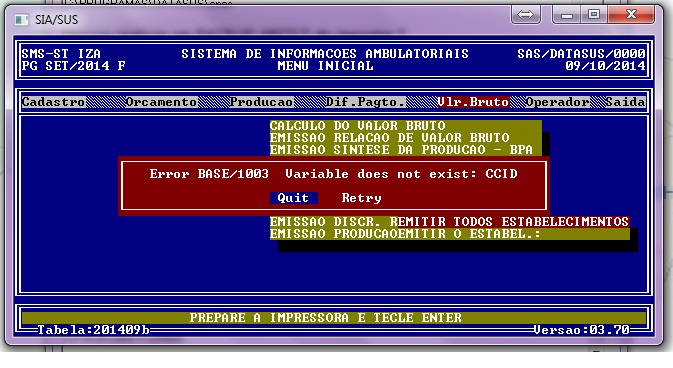
Task: Minimize the SIA/SUS window
Action: (x=567, y=15)
